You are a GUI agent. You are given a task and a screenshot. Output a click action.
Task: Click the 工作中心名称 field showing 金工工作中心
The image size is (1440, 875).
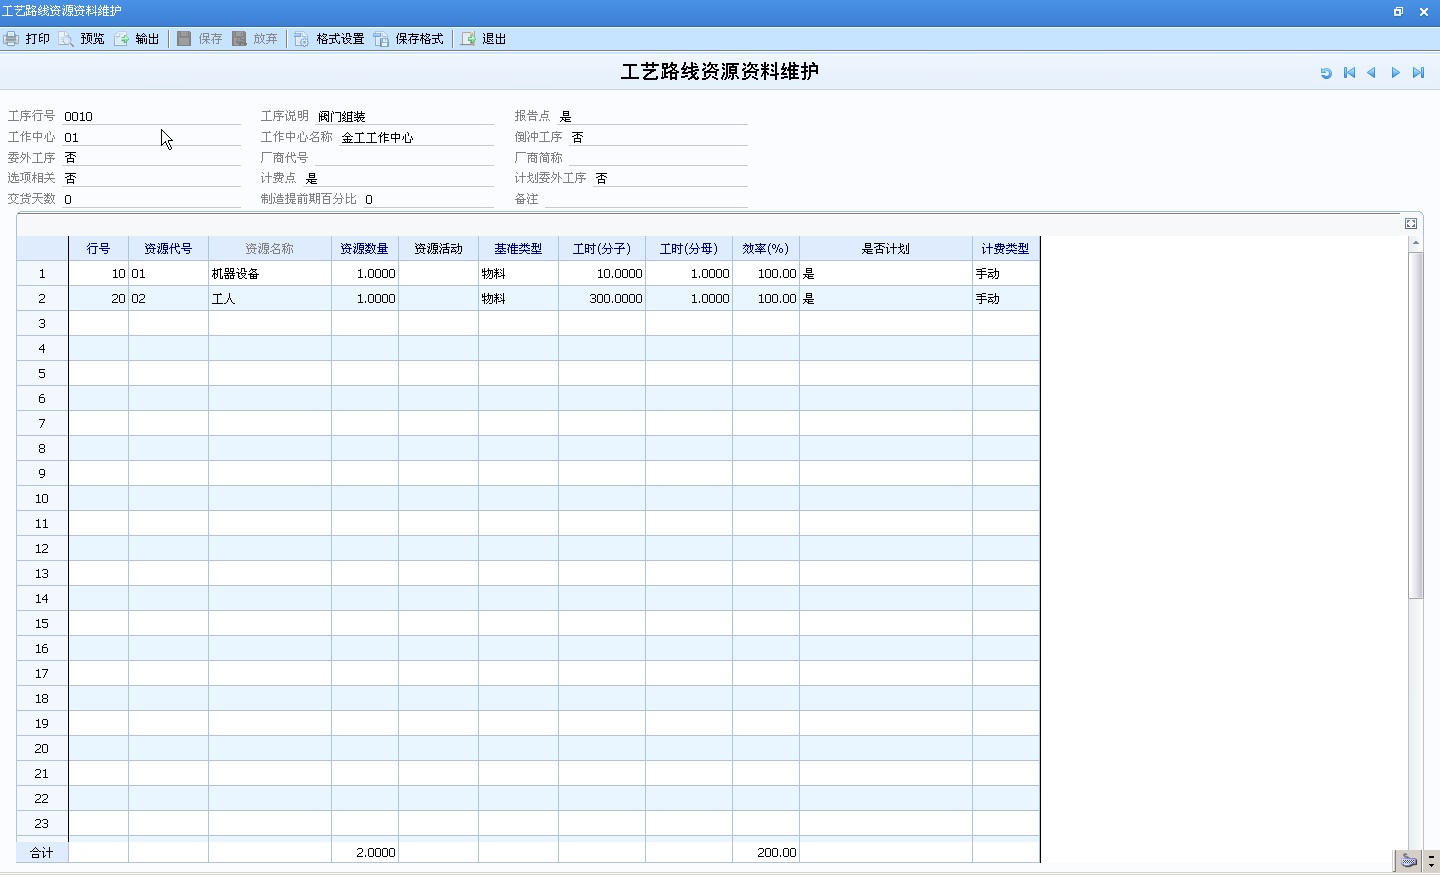click(417, 137)
